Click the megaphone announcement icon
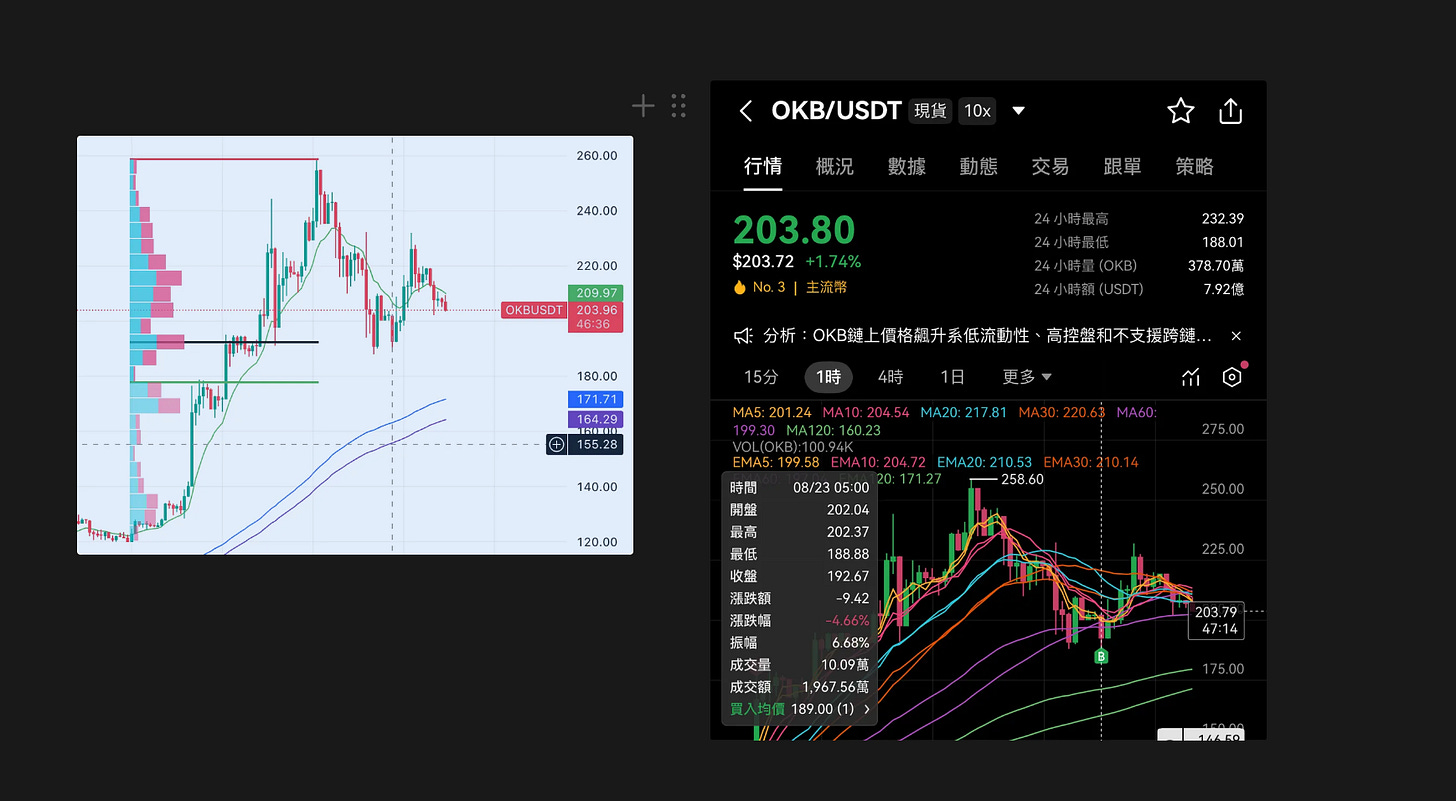Screen dimensions: 1456x801 [x=743, y=336]
